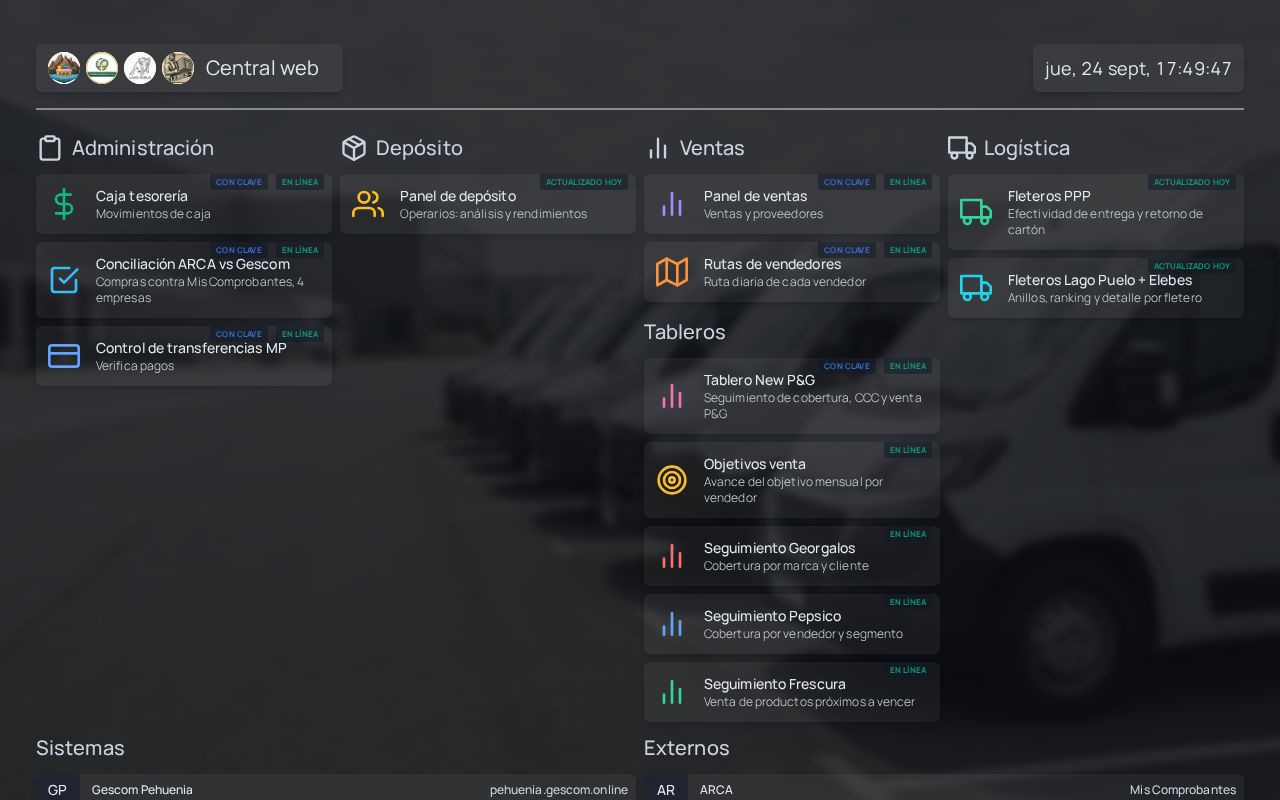Open Seguimiento Pepsico dashboard

792,624
